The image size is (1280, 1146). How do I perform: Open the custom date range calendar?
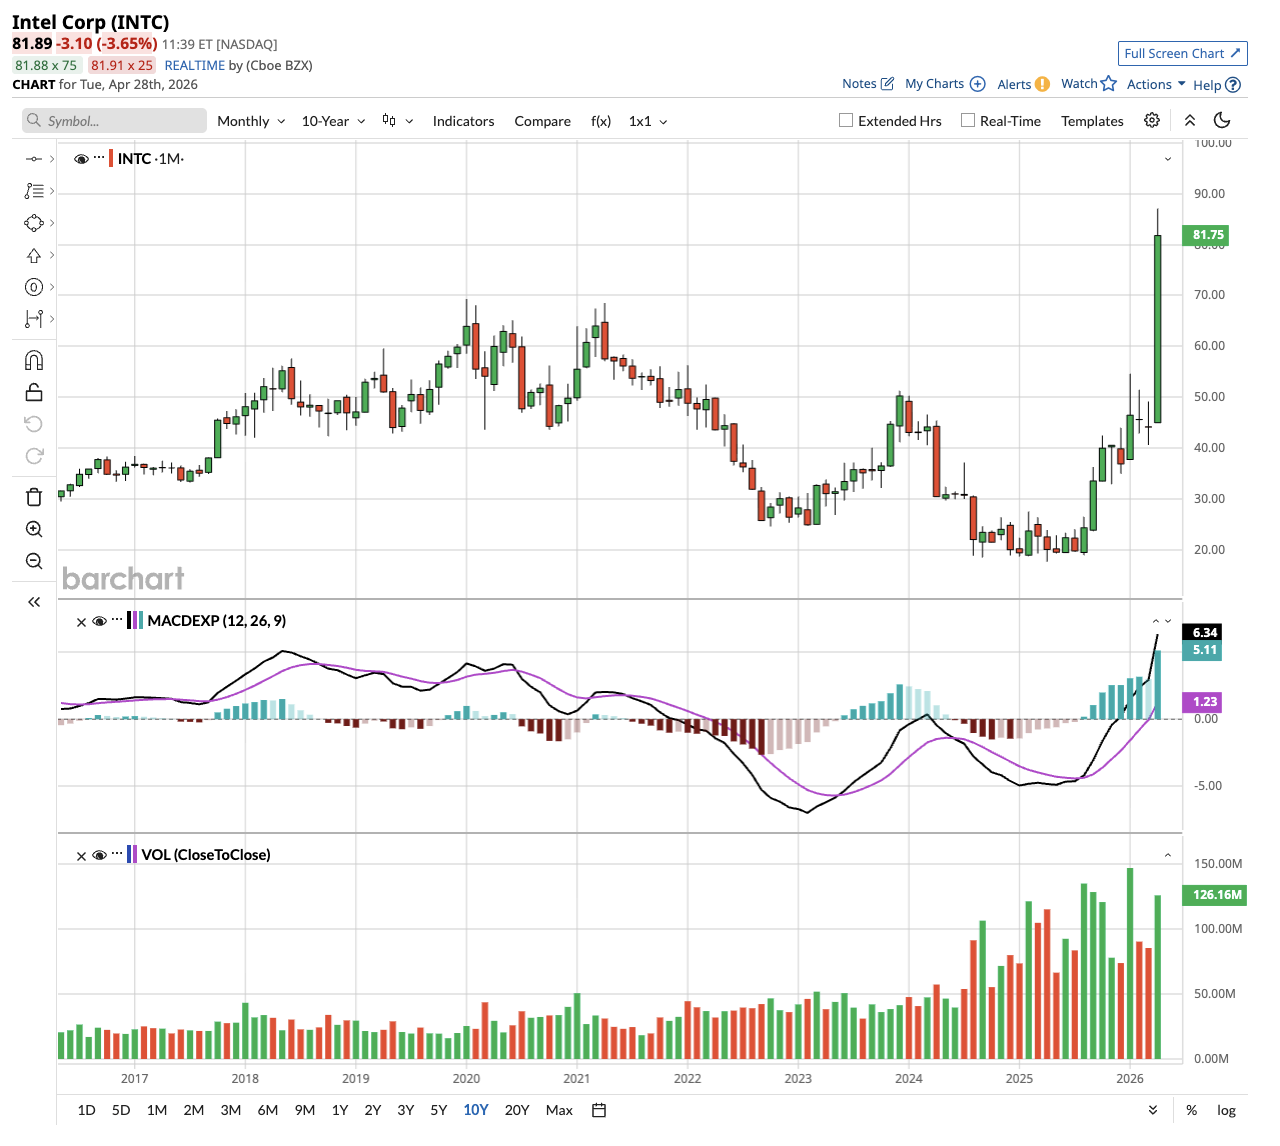coord(599,1110)
